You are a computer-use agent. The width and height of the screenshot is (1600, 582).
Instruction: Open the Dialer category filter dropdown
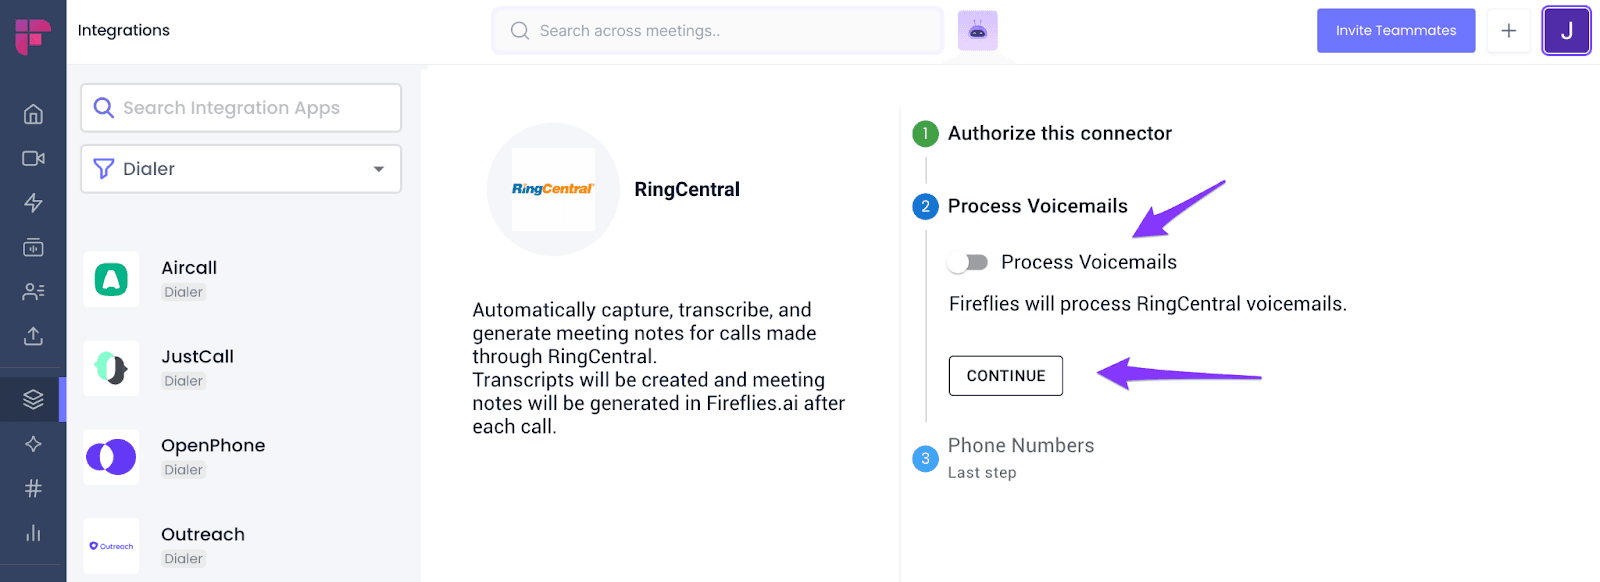[241, 169]
